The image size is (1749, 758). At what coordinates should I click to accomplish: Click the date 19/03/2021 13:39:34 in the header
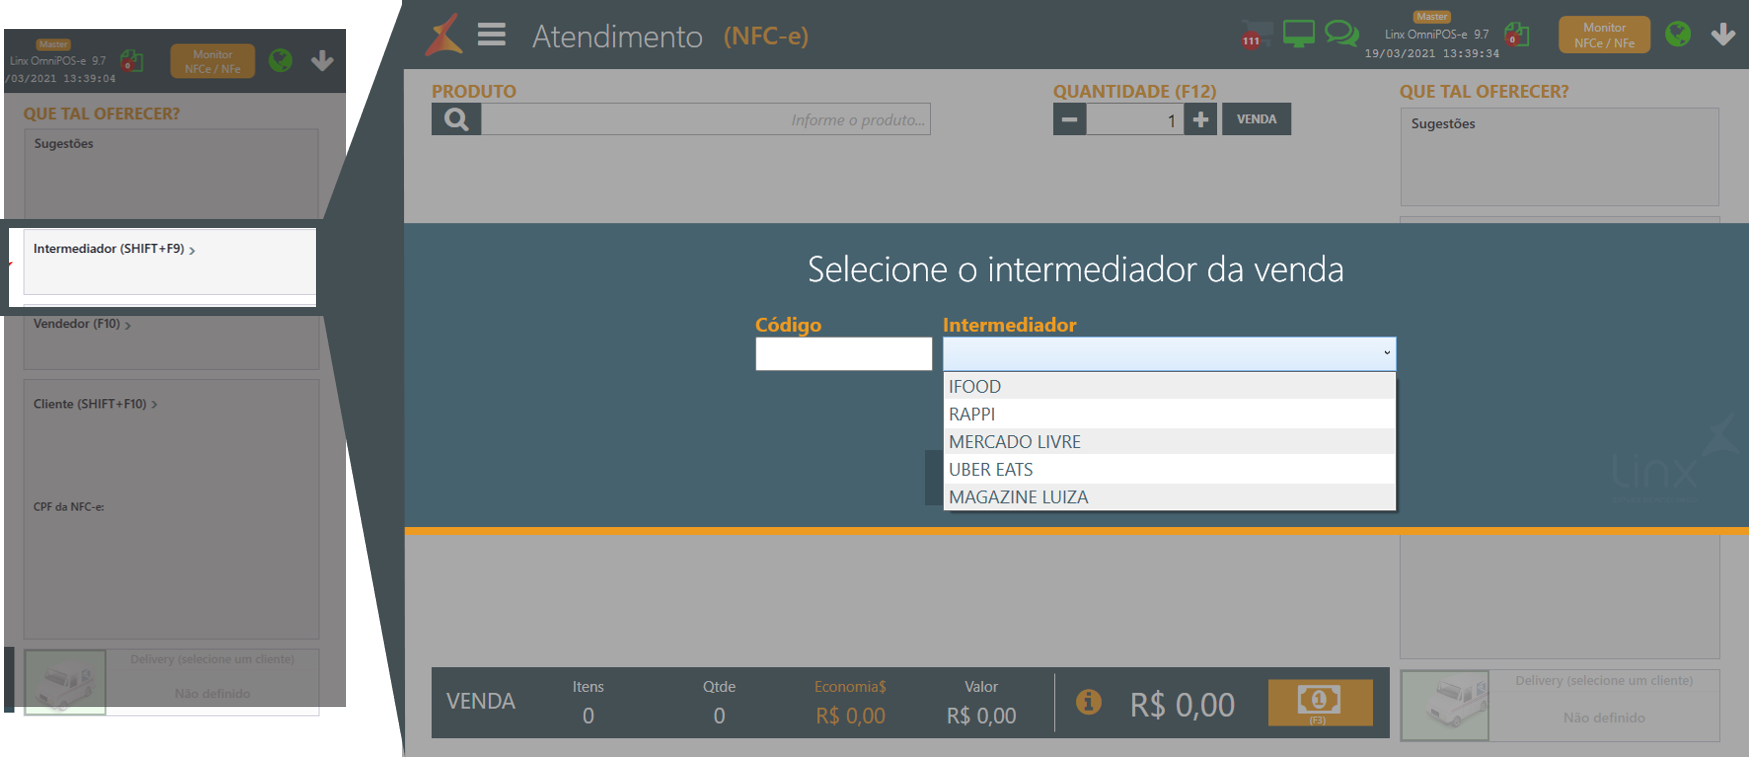point(1432,54)
